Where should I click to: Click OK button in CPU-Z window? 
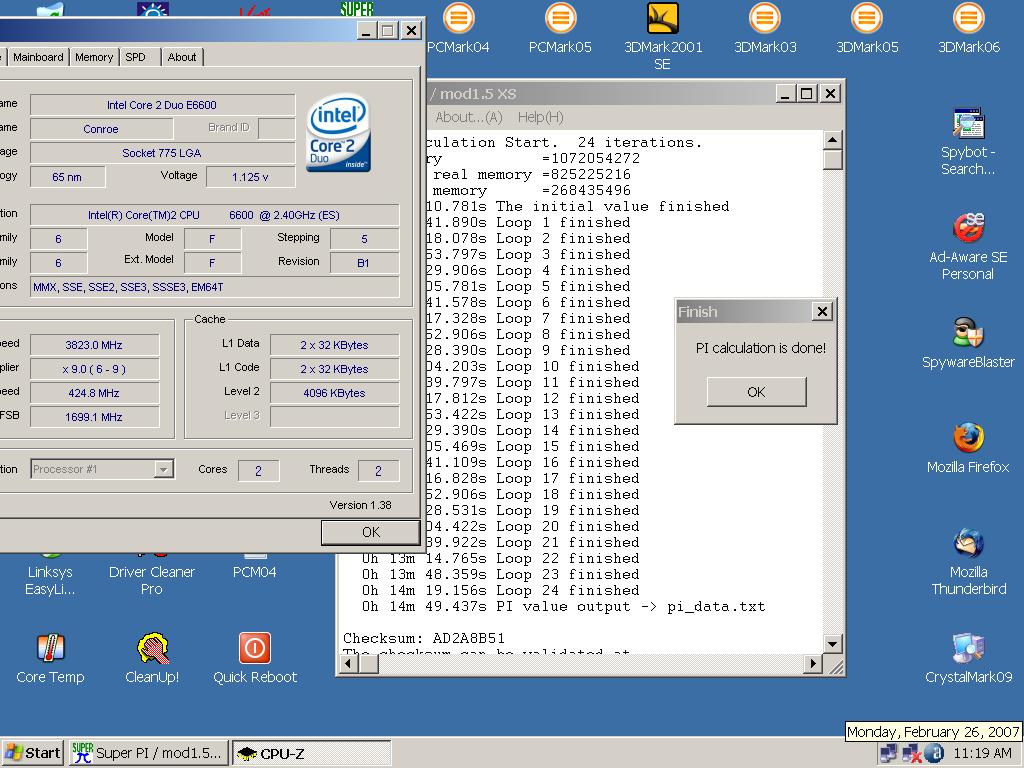[x=370, y=532]
